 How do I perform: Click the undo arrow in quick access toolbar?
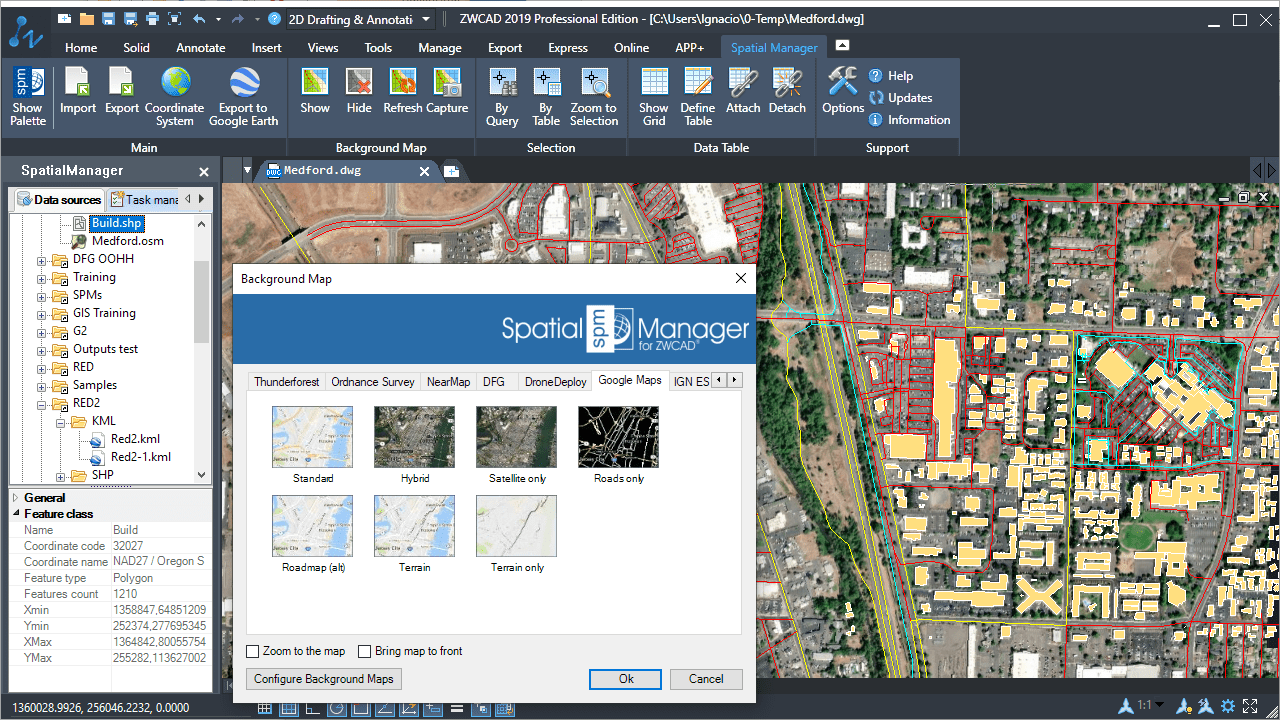[x=200, y=19]
